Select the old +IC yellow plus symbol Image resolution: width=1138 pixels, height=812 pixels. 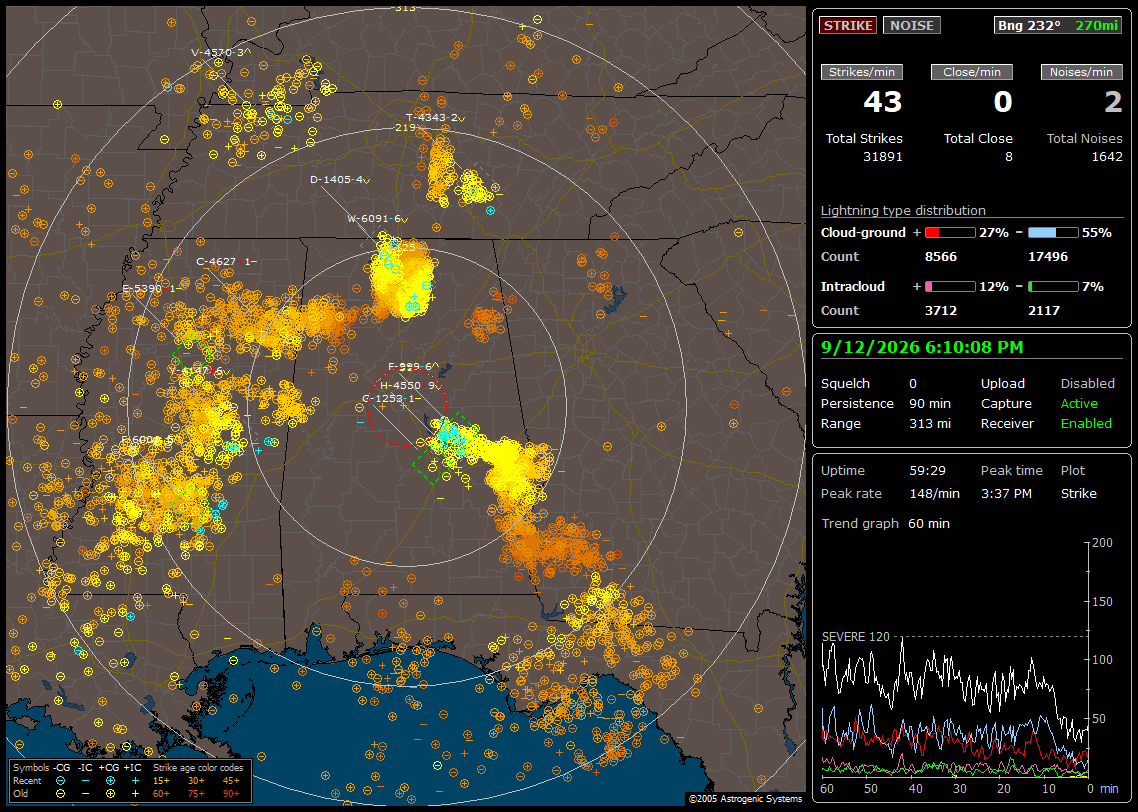point(135,794)
